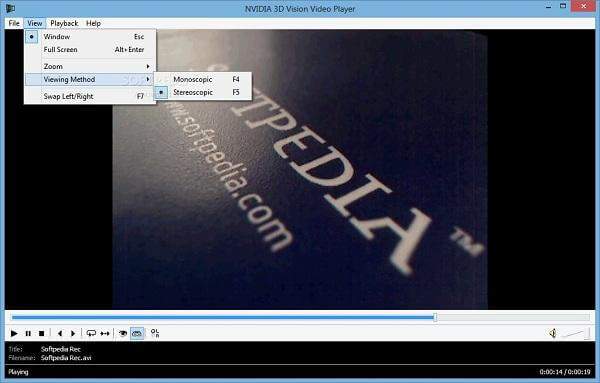Click the Playing status text
Screen dimensions: 600x383
click(18, 372)
